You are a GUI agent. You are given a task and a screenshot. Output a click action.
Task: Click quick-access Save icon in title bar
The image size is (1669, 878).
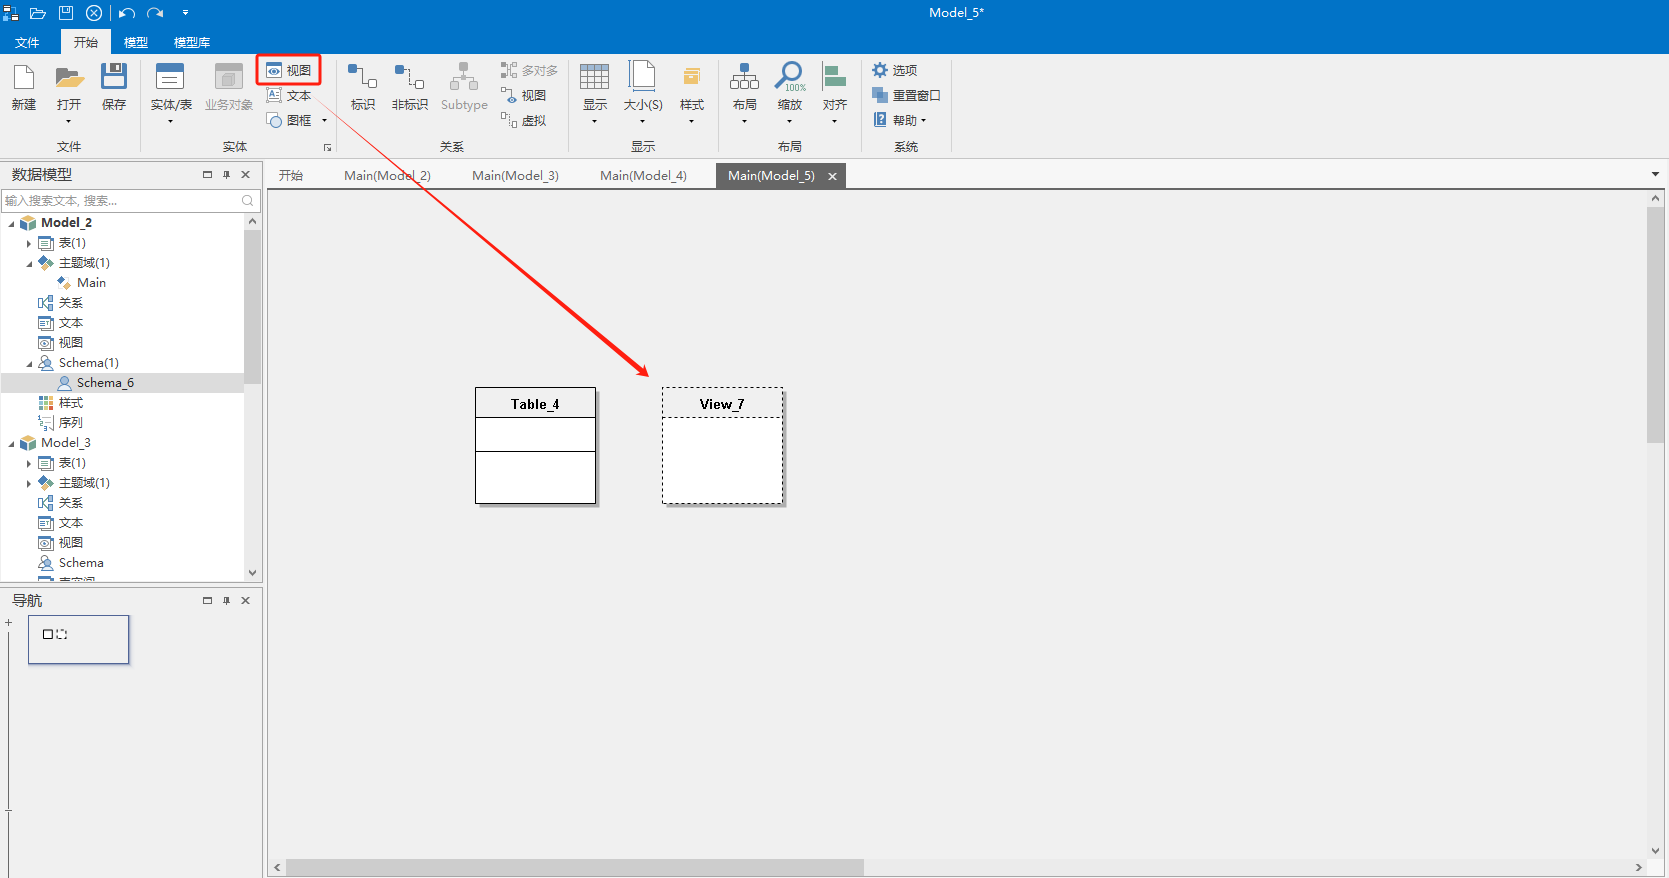66,13
